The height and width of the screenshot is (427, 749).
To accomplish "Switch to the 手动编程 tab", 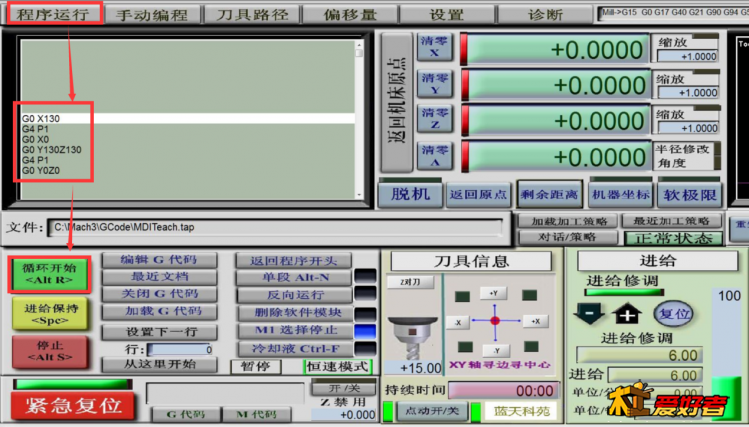I will pyautogui.click(x=153, y=14).
